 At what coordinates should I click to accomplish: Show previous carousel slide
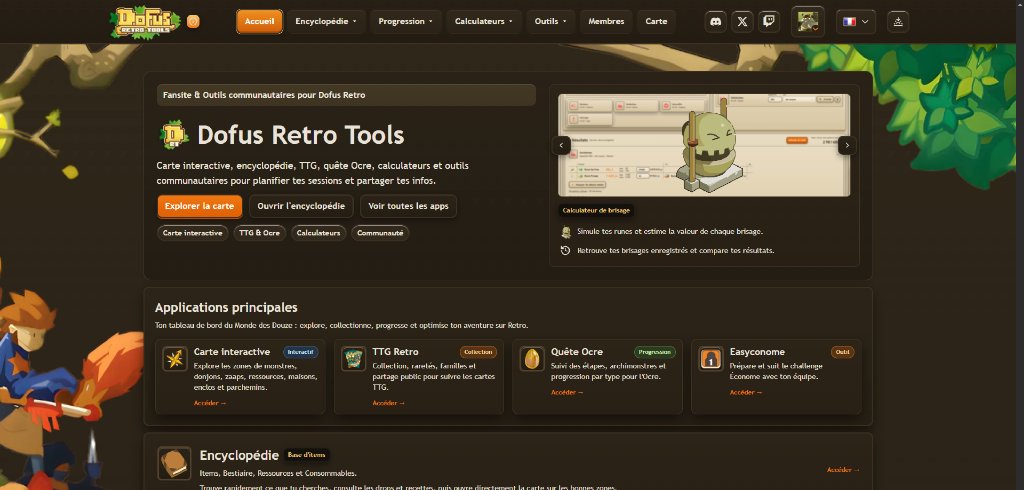(561, 146)
